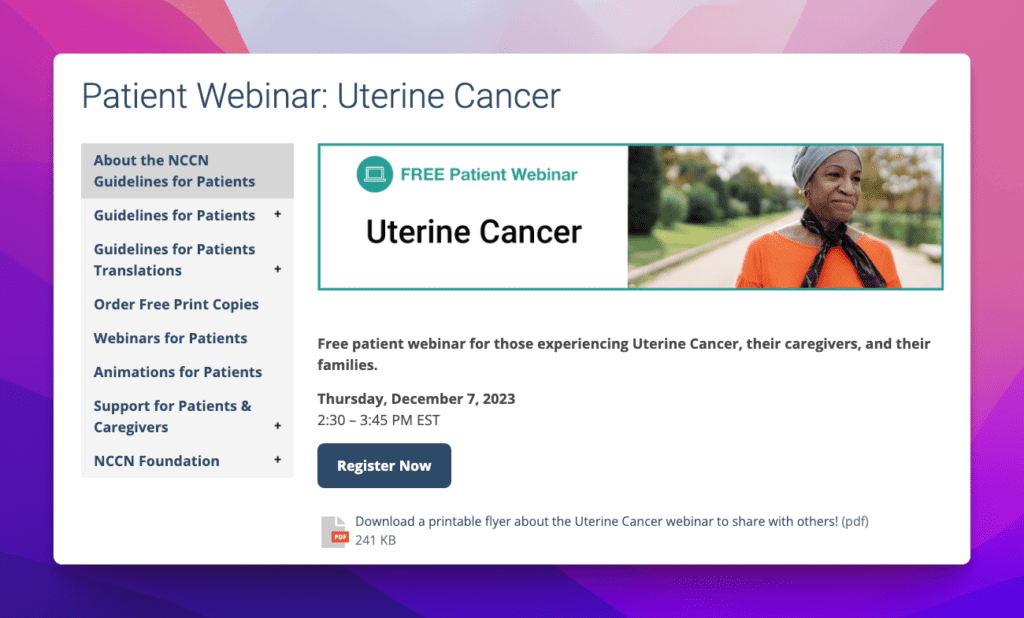Click the time 2:30 – 3:45 PM EST
The image size is (1024, 618).
(x=379, y=420)
